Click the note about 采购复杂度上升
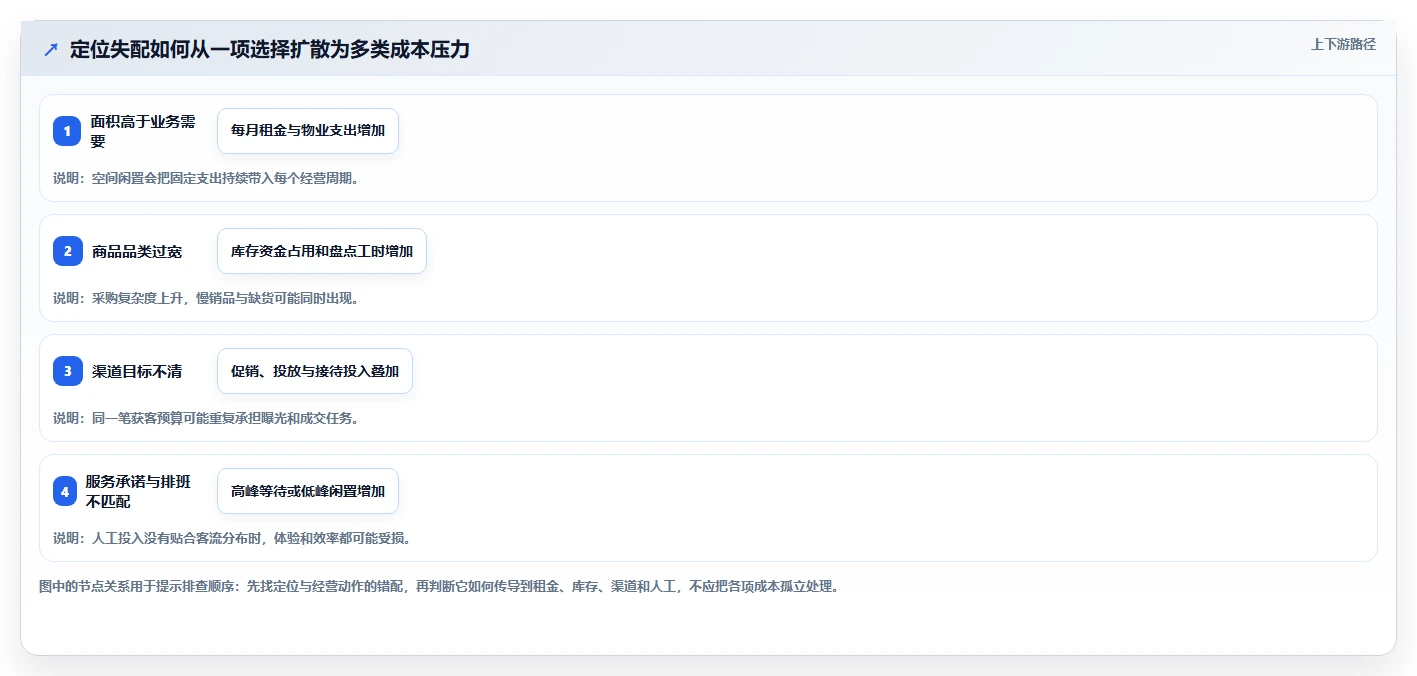 point(206,298)
